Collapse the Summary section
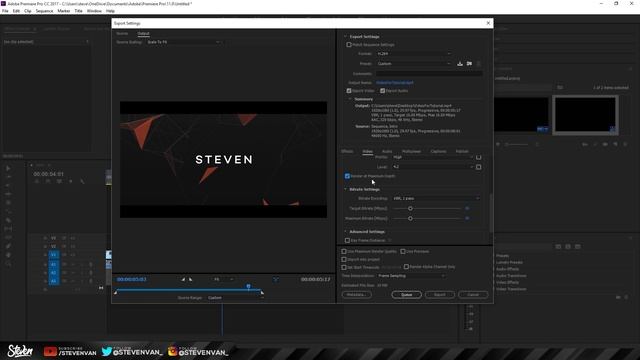The height and width of the screenshot is (360, 640). click(350, 99)
